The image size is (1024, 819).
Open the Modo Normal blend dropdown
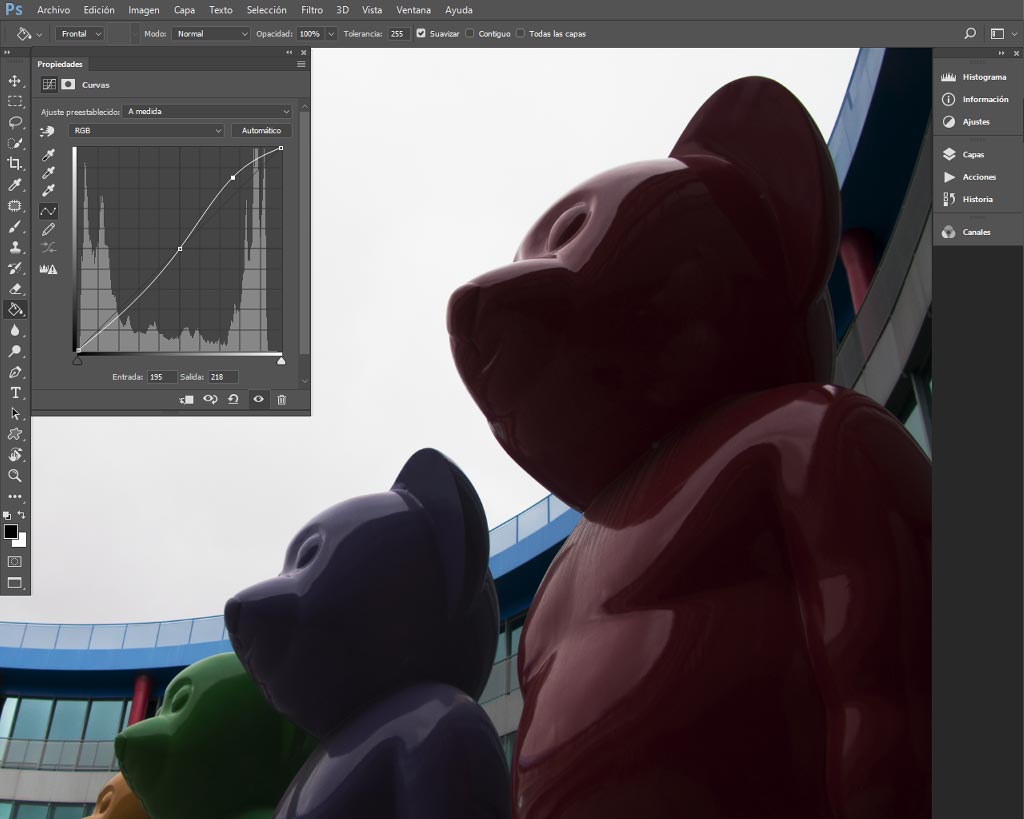[x=210, y=34]
